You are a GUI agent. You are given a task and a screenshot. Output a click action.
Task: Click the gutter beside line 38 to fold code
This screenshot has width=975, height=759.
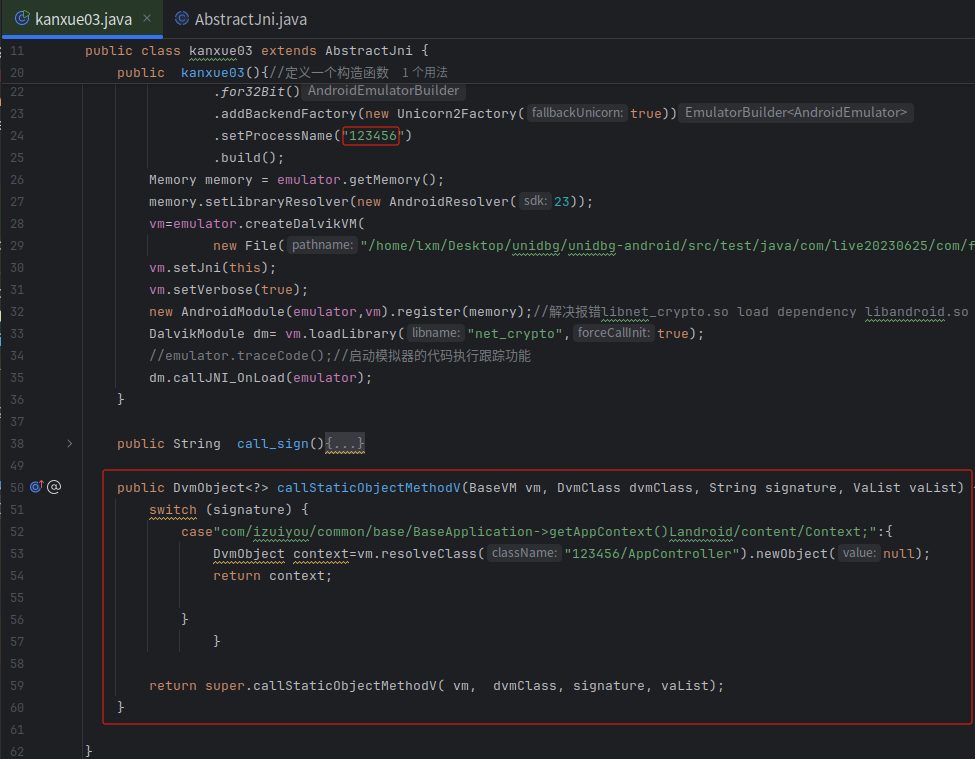click(x=68, y=443)
